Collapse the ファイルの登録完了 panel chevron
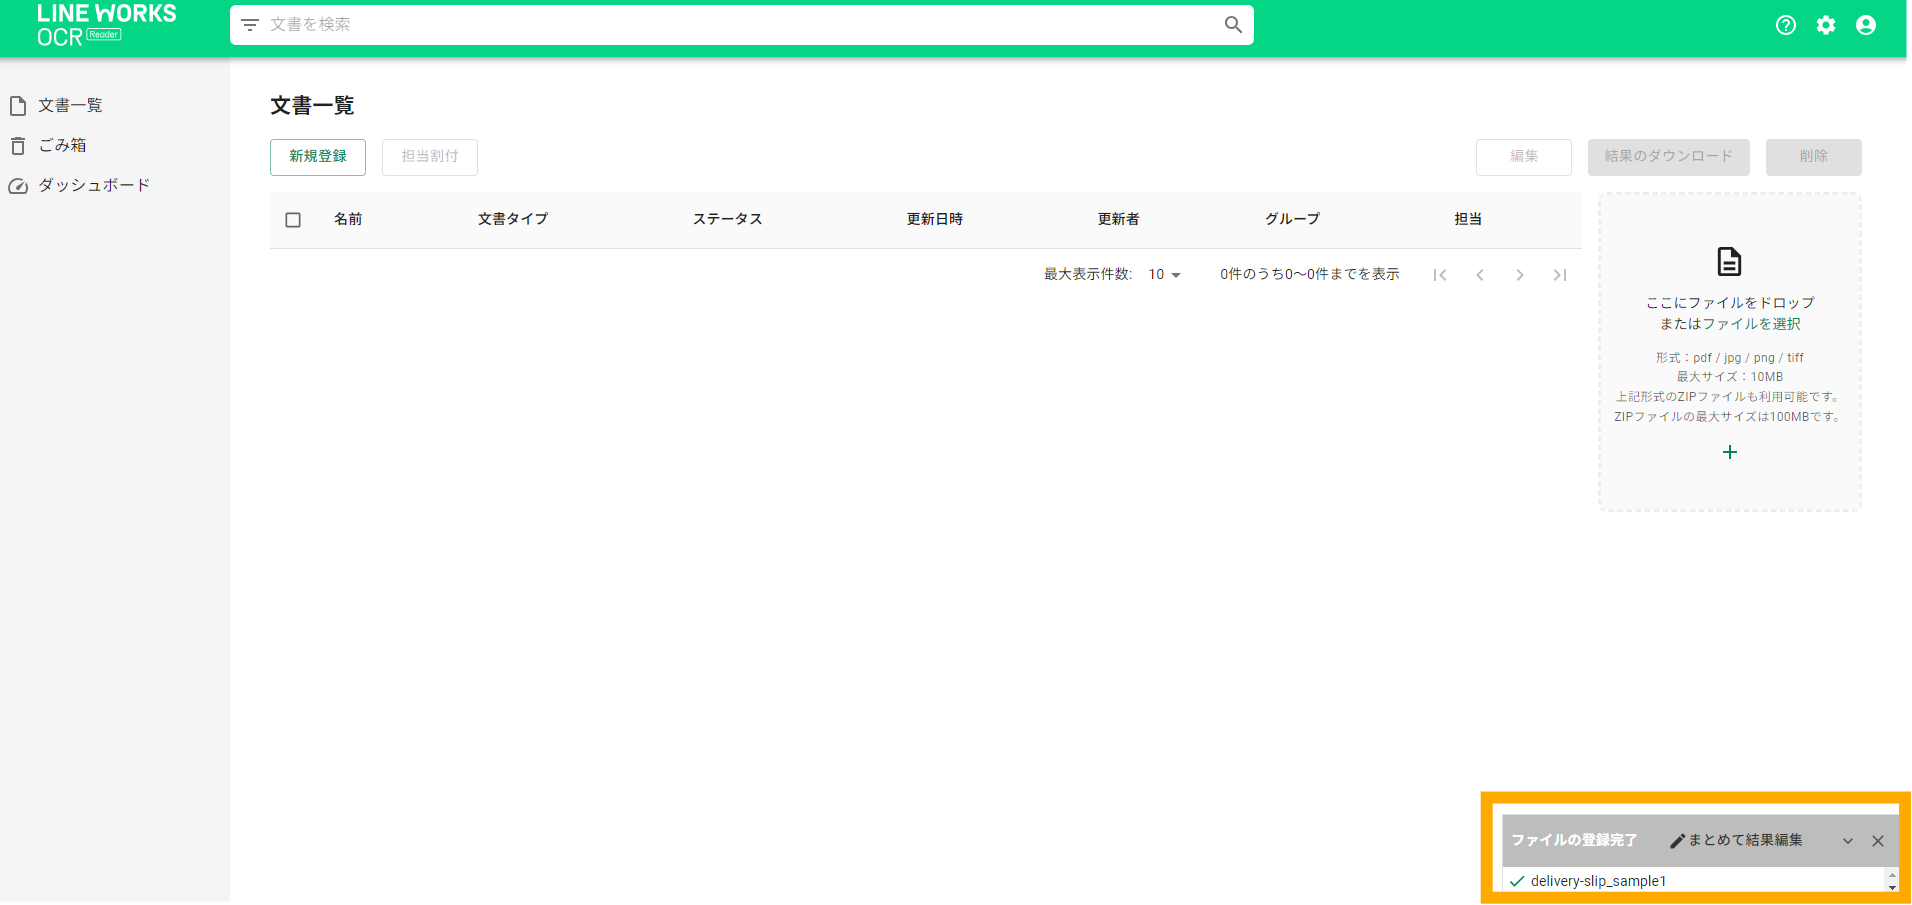Image resolution: width=1912 pixels, height=905 pixels. click(1848, 841)
